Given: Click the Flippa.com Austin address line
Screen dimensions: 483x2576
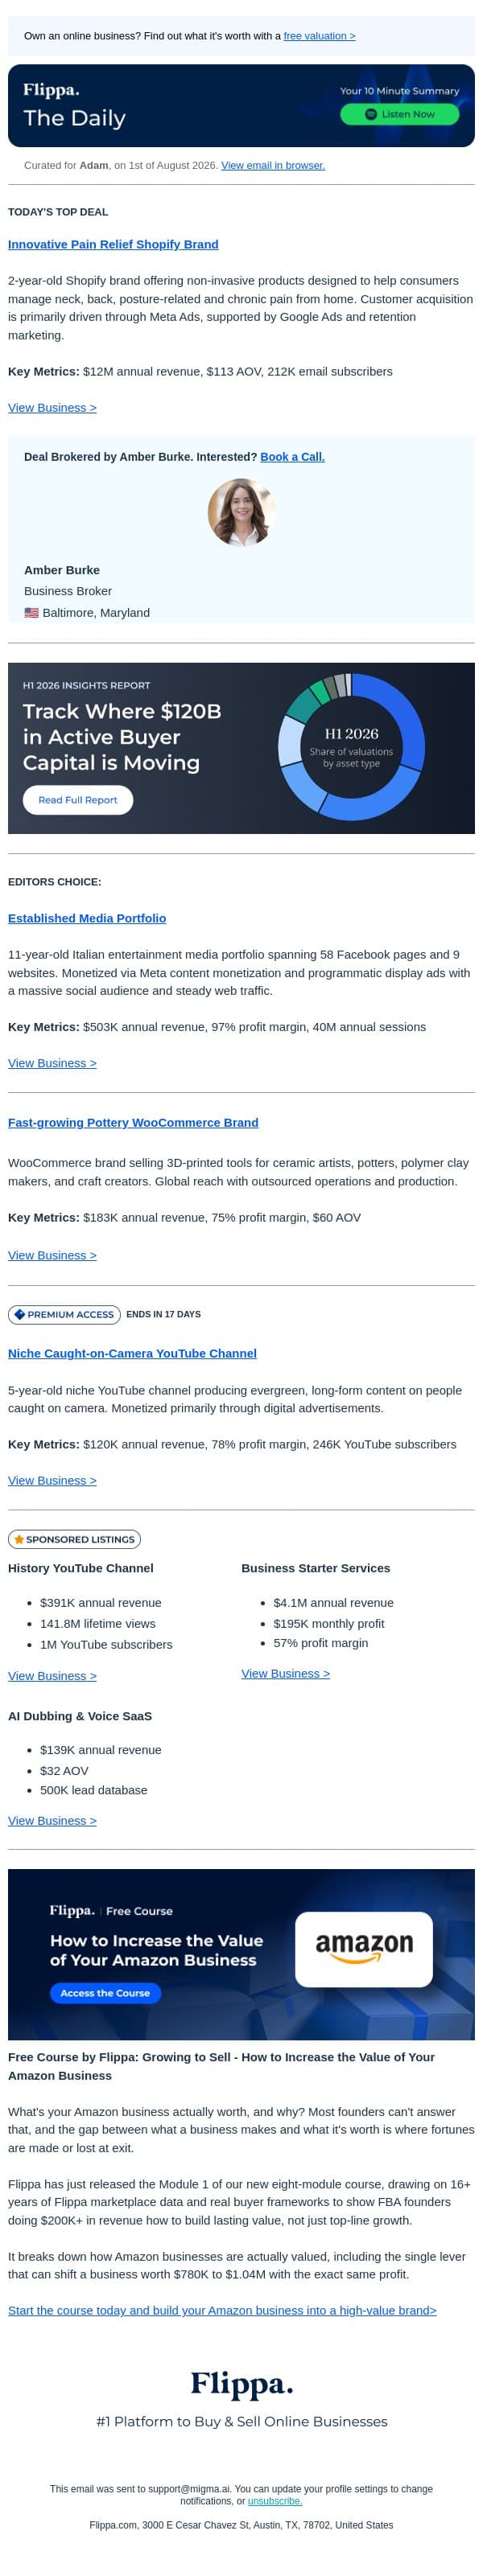Looking at the screenshot, I should [241, 2525].
